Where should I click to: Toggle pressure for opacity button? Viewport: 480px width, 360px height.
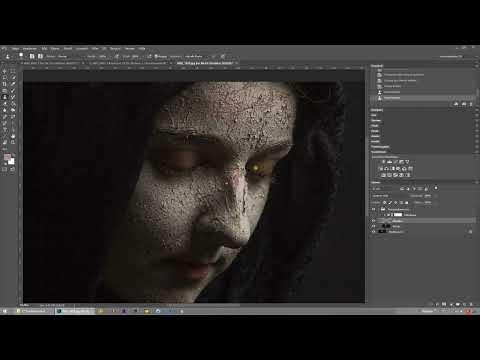pyautogui.click(x=116, y=56)
